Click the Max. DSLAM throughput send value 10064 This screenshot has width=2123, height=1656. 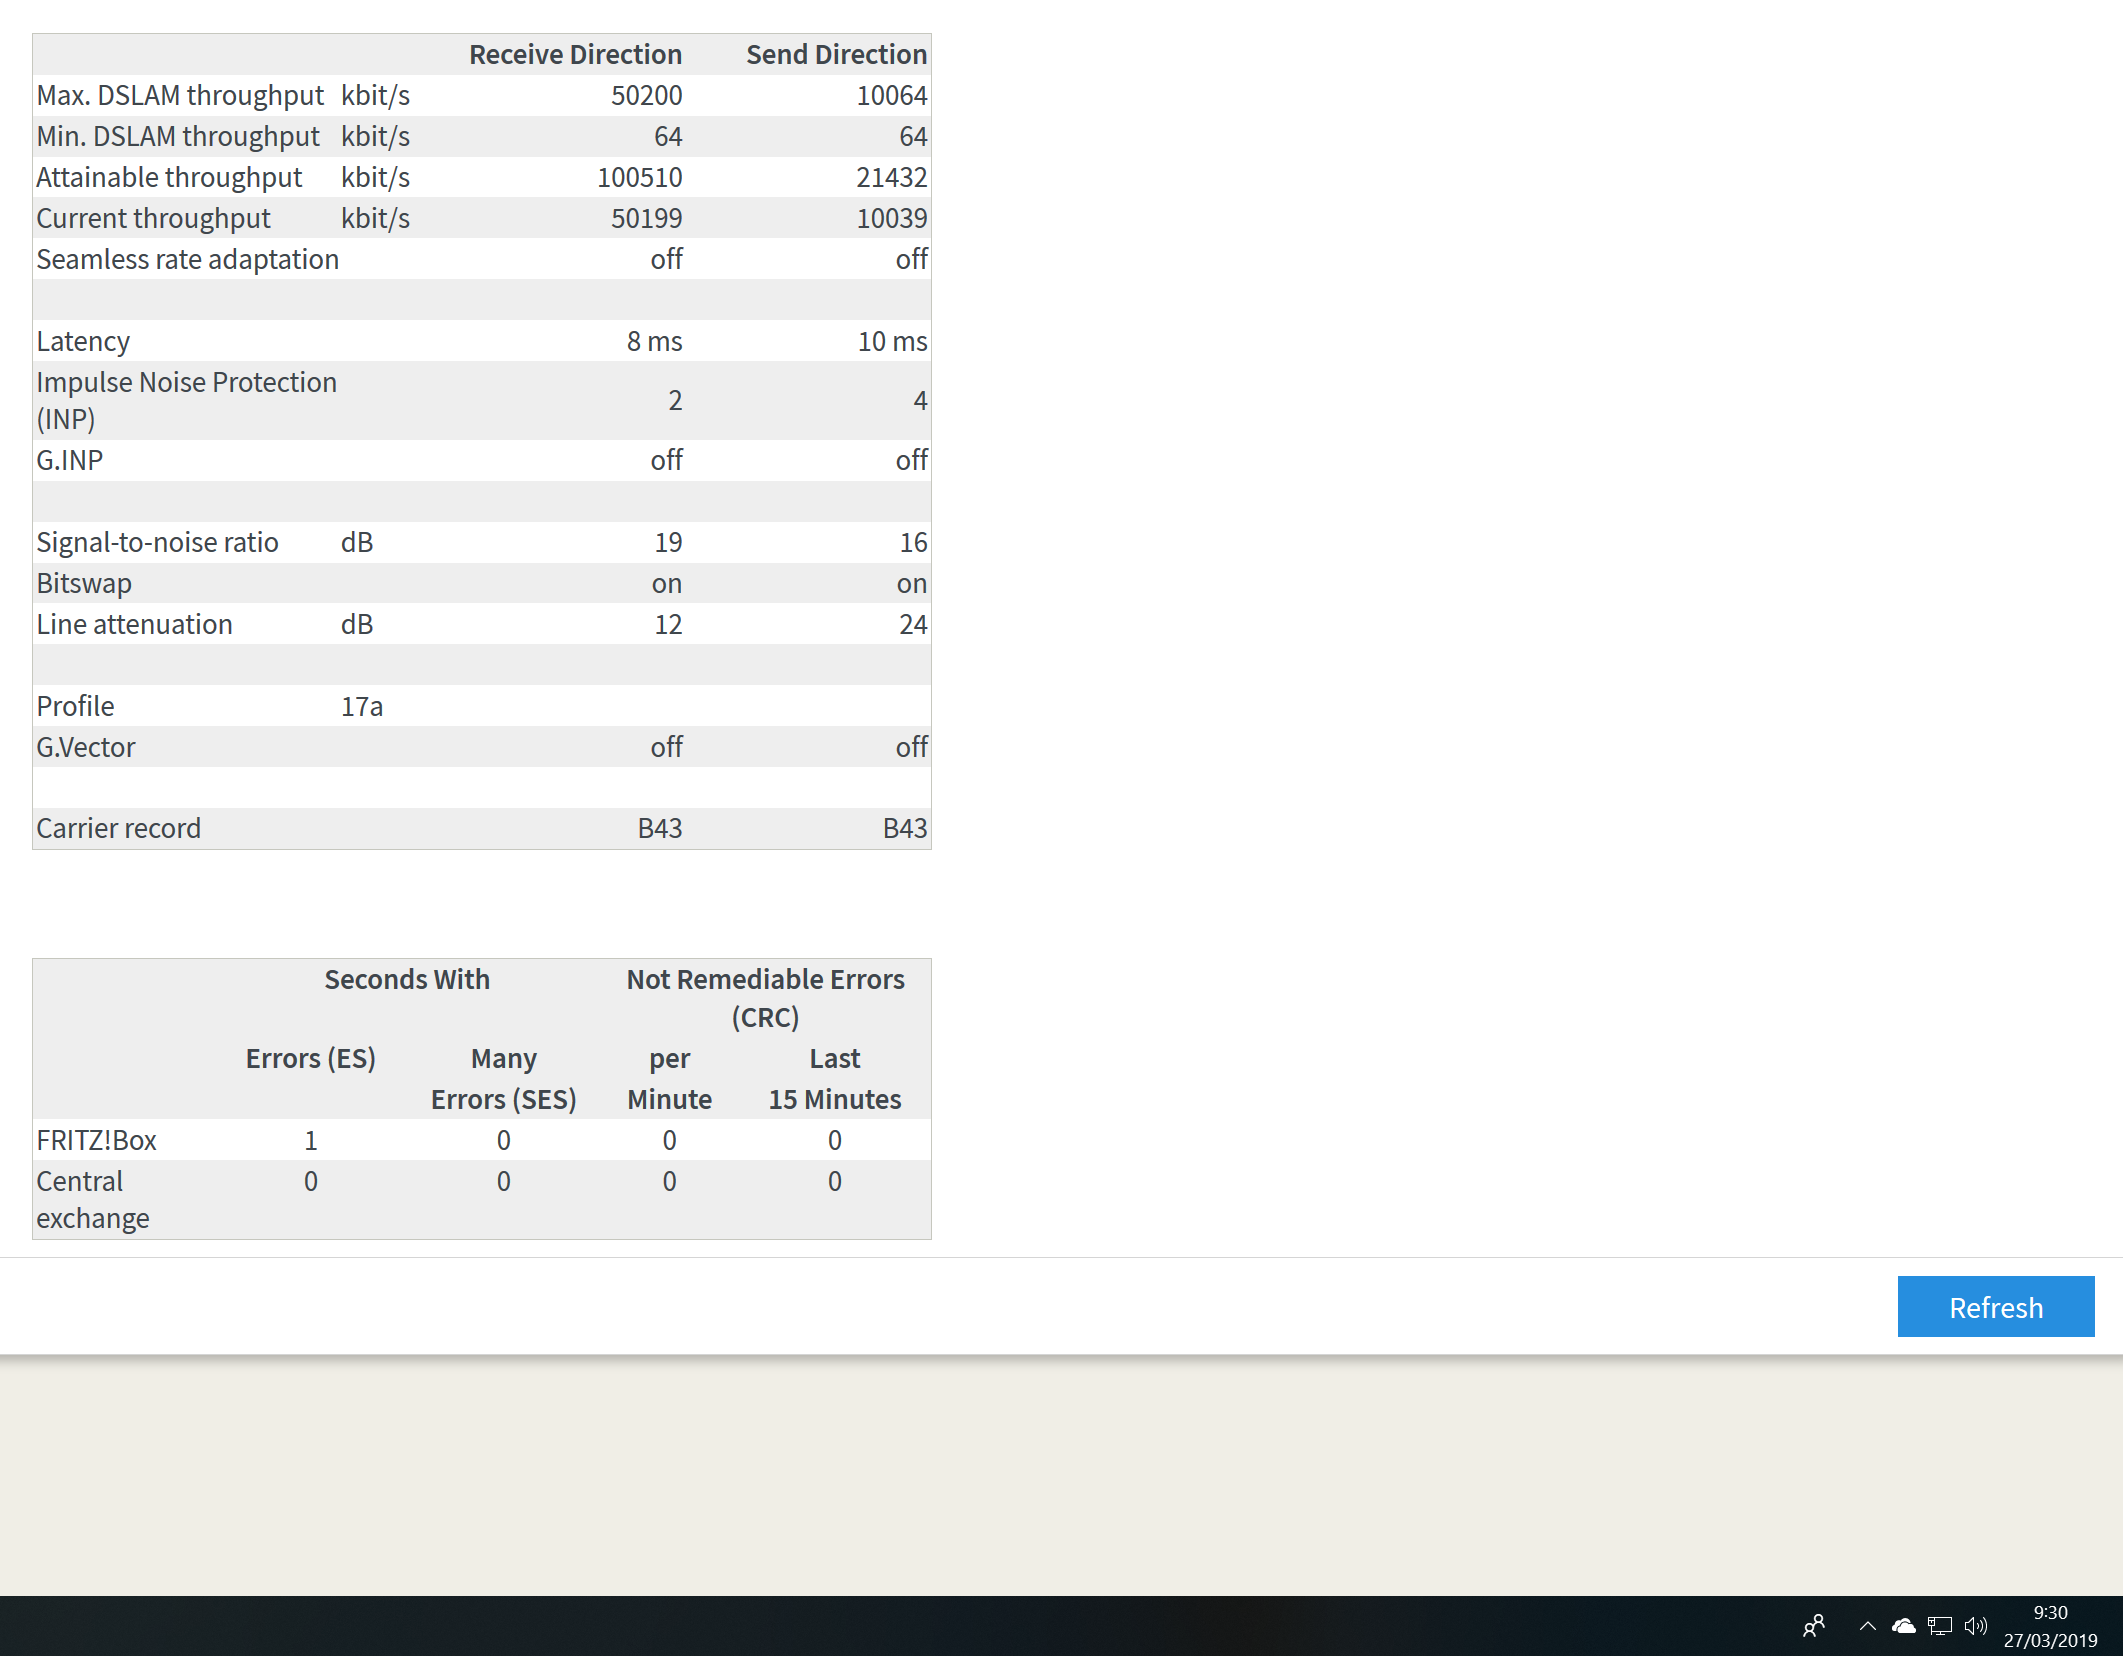(x=891, y=95)
